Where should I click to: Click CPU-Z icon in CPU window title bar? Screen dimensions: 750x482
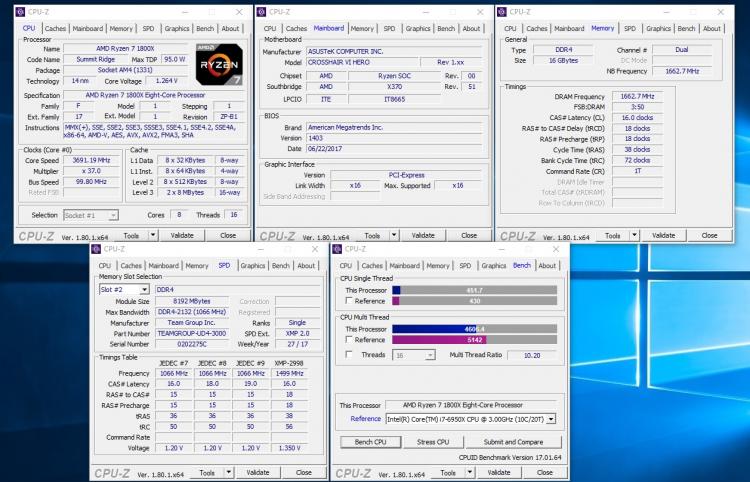[20, 11]
